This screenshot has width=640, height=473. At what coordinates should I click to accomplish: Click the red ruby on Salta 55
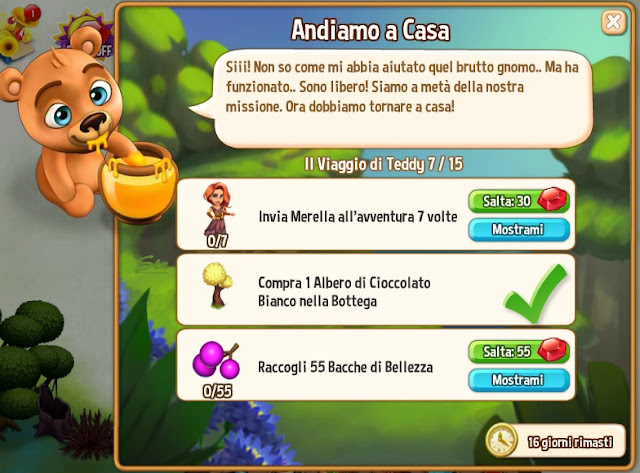click(x=552, y=350)
